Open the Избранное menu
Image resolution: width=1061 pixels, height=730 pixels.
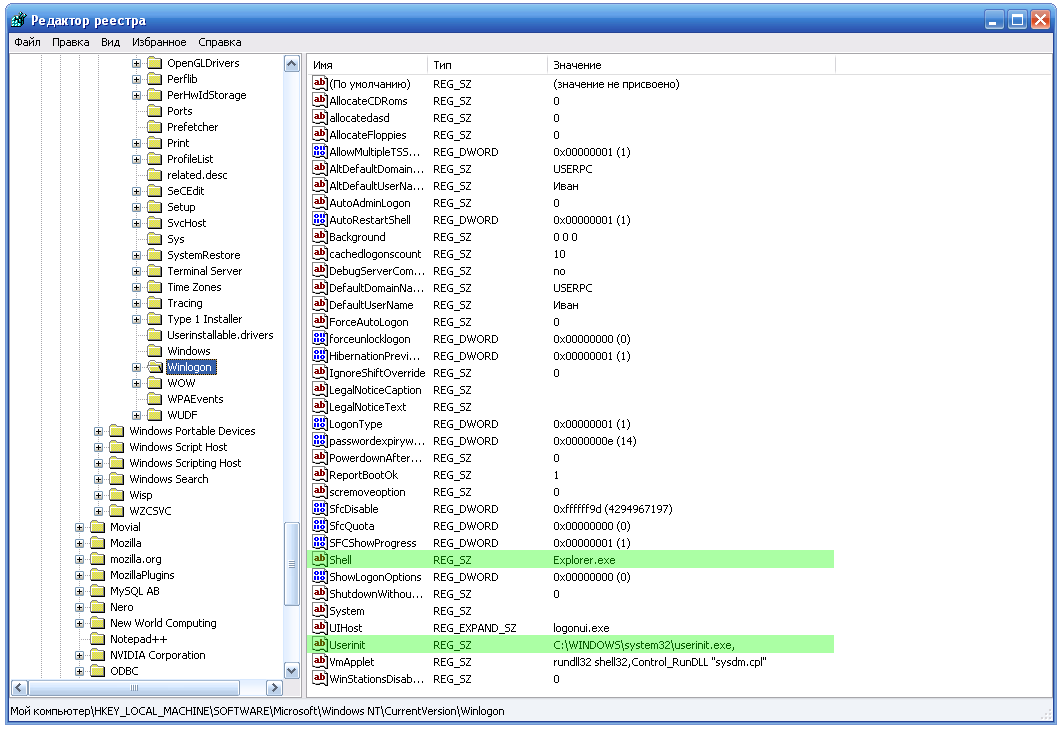tap(159, 42)
